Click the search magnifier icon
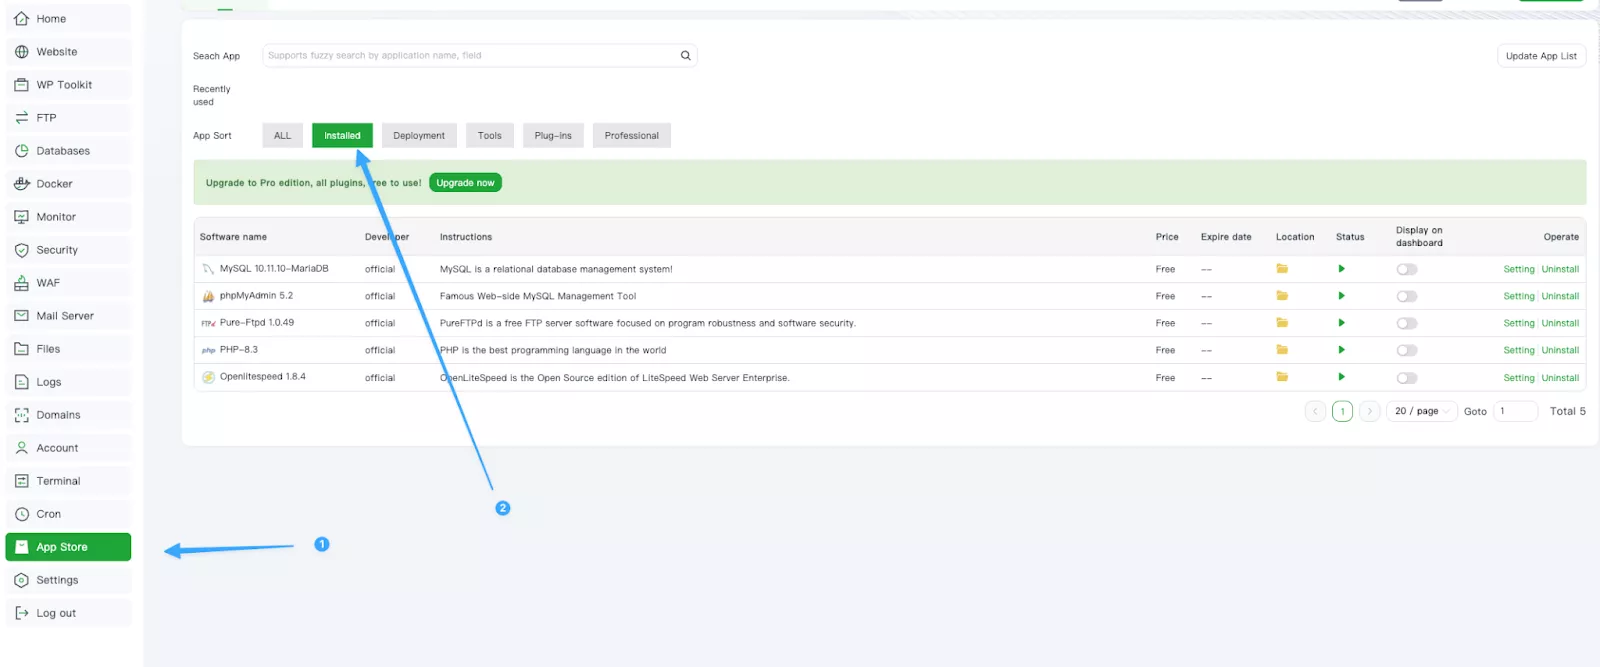1600x667 pixels. 685,56
